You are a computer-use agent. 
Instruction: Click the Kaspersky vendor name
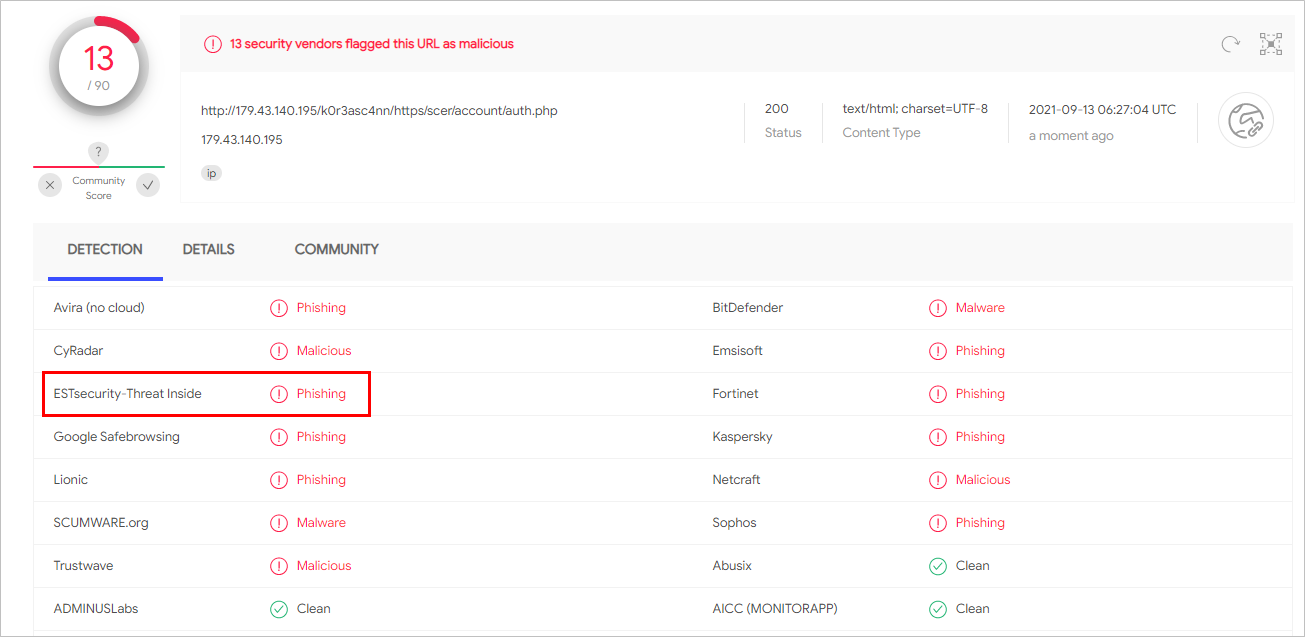point(743,437)
